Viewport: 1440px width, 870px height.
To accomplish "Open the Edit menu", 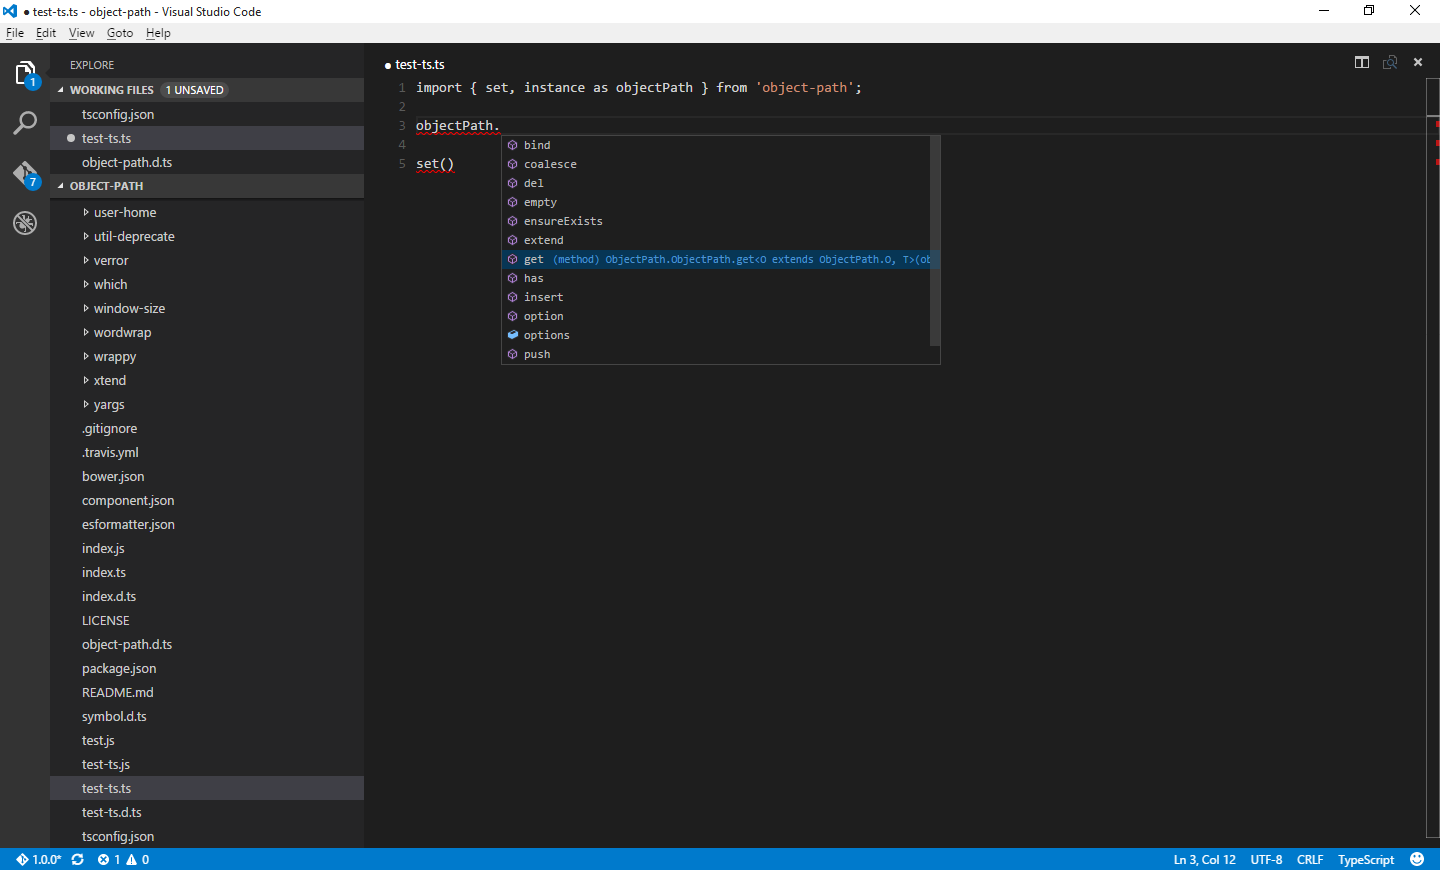I will [46, 33].
